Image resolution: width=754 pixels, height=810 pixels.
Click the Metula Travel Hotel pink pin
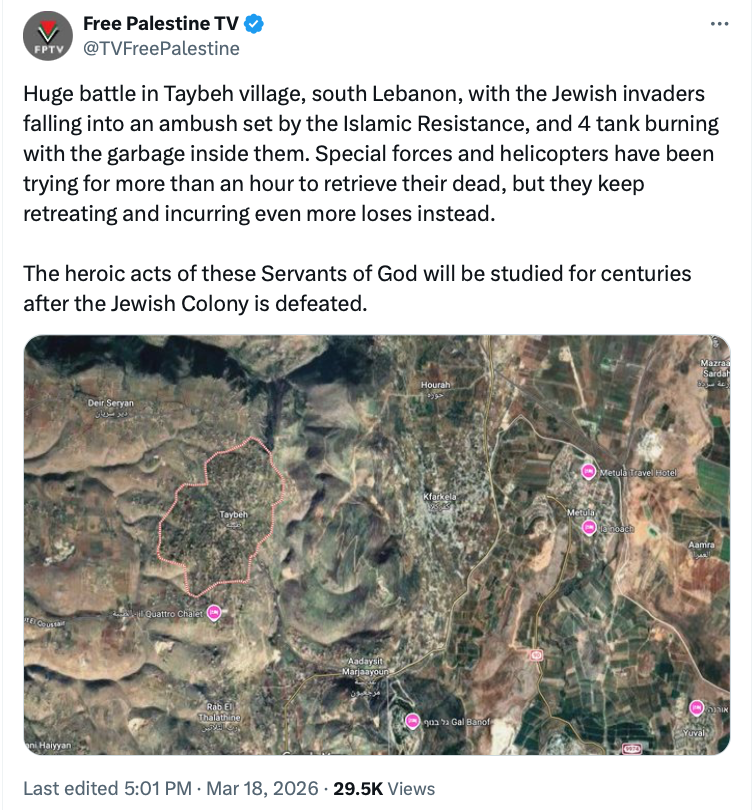(588, 471)
